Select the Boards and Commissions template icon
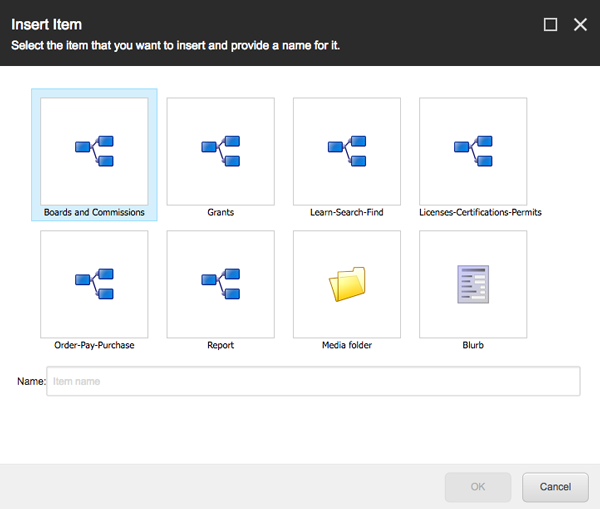The height and width of the screenshot is (509, 600). [94, 151]
